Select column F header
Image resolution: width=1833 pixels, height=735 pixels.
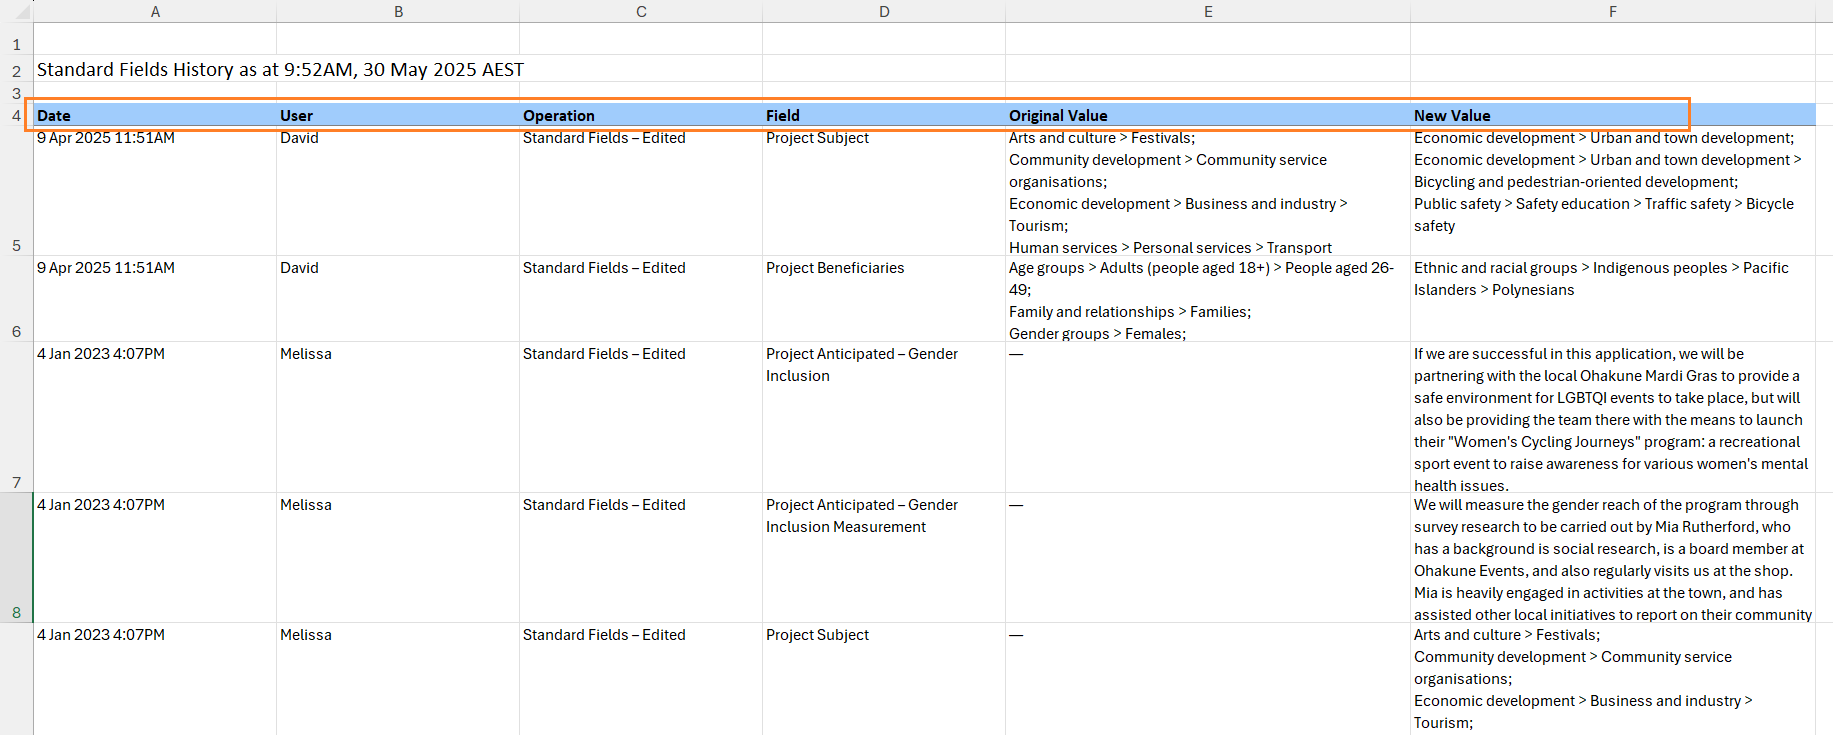point(1612,11)
